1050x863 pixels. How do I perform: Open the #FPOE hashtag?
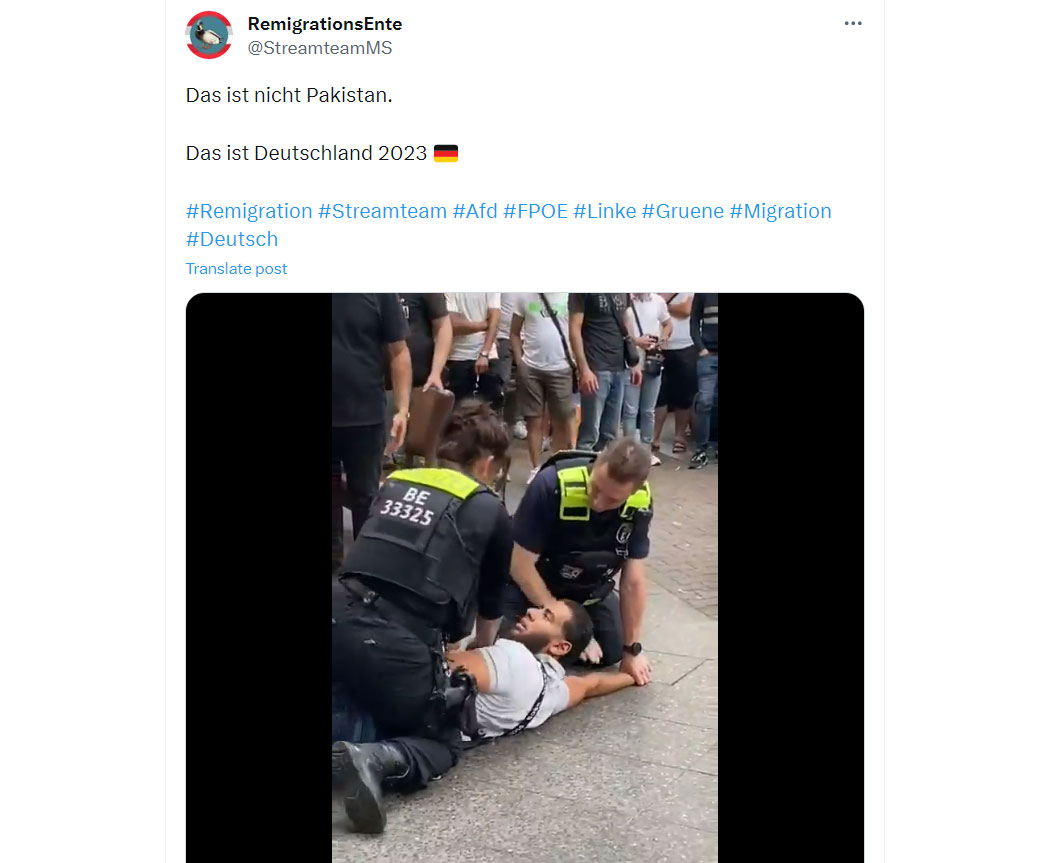535,211
